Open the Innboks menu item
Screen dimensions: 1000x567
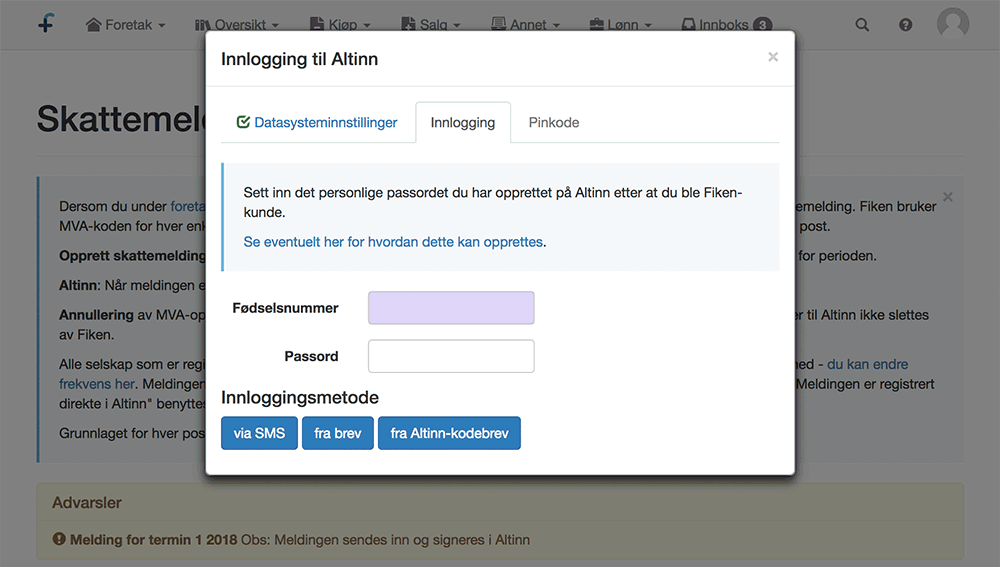pos(726,25)
